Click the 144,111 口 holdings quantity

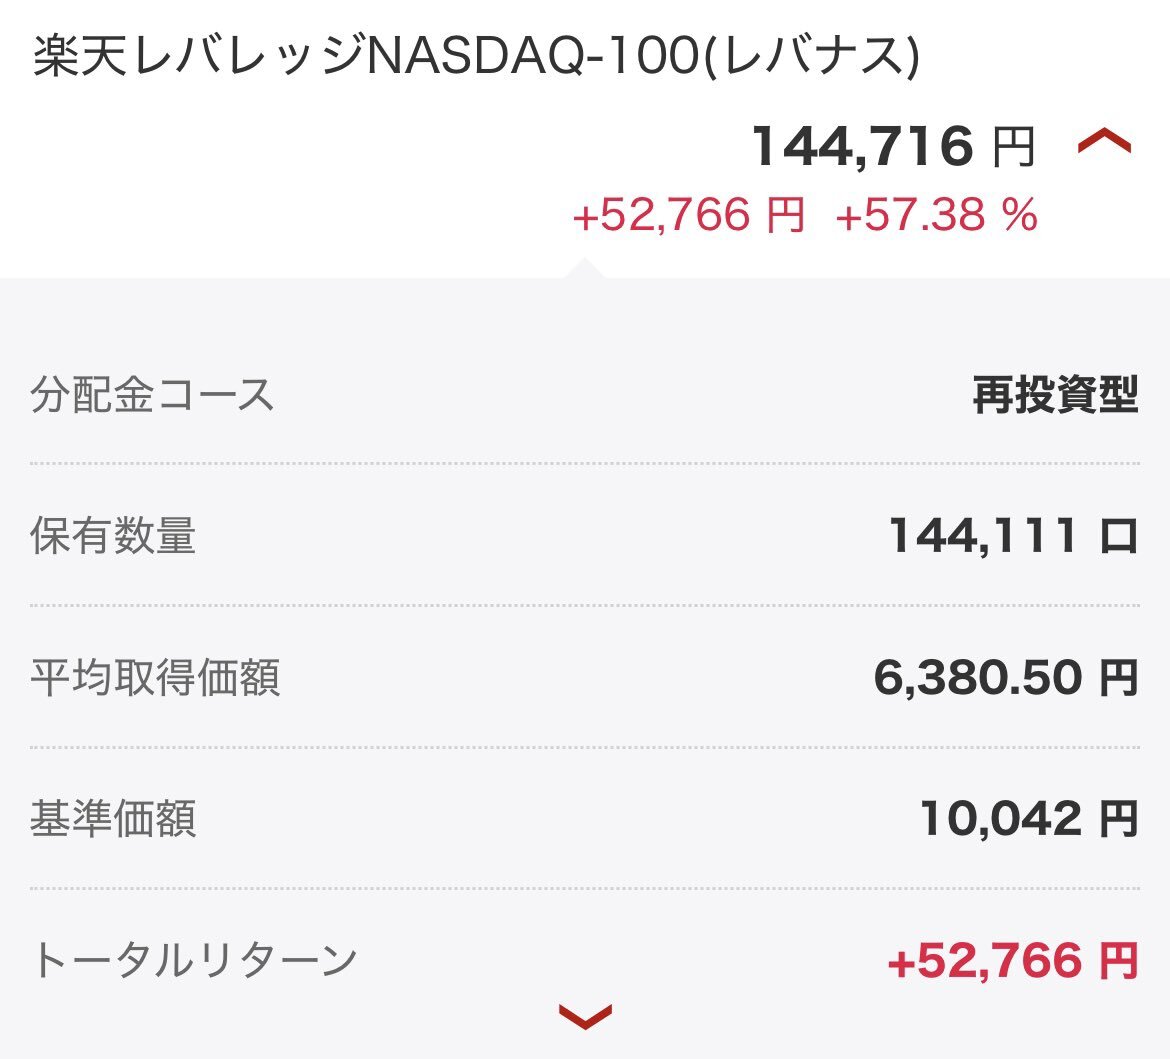coord(1013,536)
